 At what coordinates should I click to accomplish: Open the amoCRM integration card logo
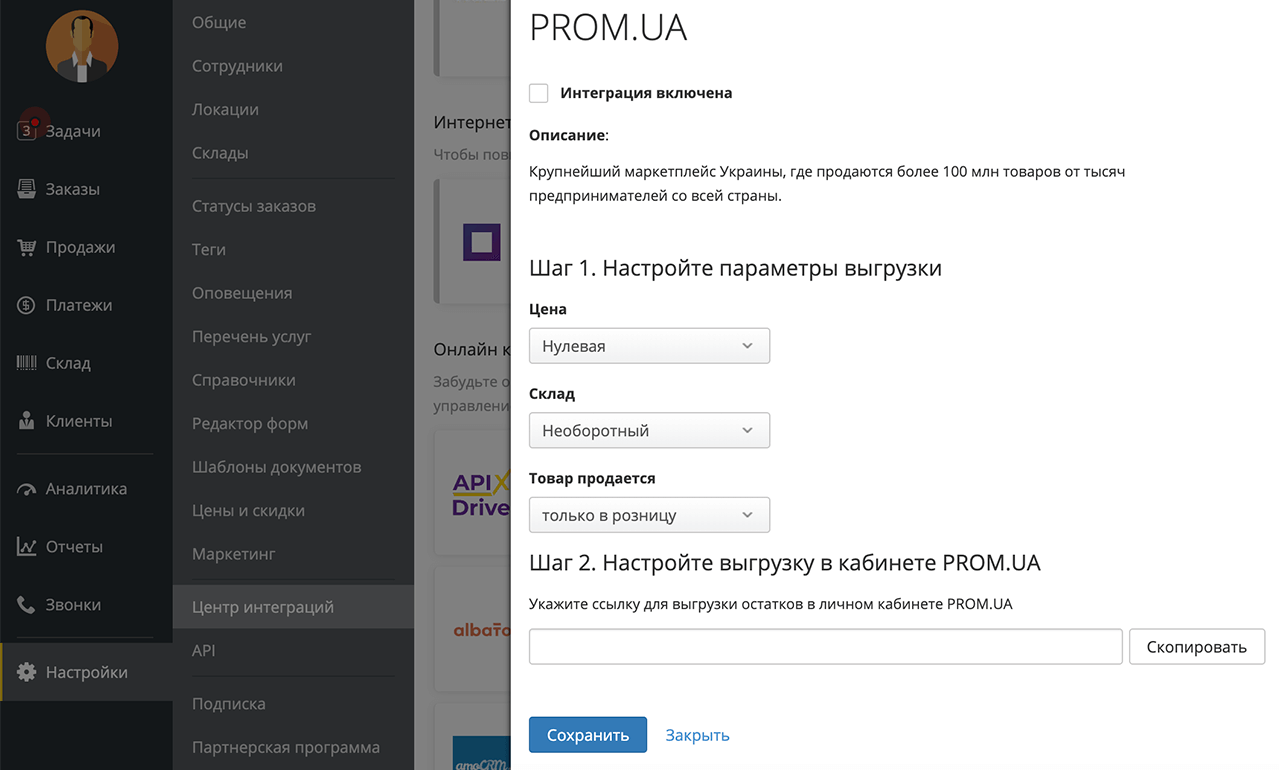(x=481, y=753)
